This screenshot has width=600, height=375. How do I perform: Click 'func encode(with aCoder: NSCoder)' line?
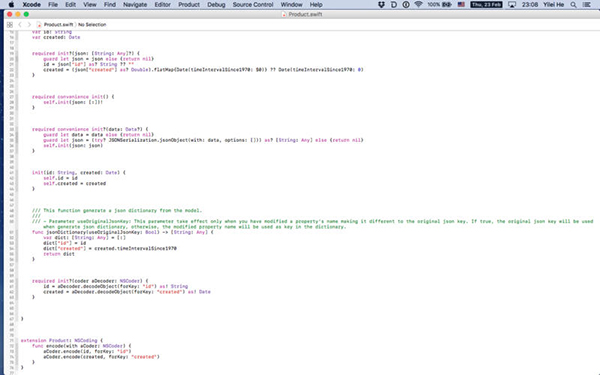coord(82,346)
